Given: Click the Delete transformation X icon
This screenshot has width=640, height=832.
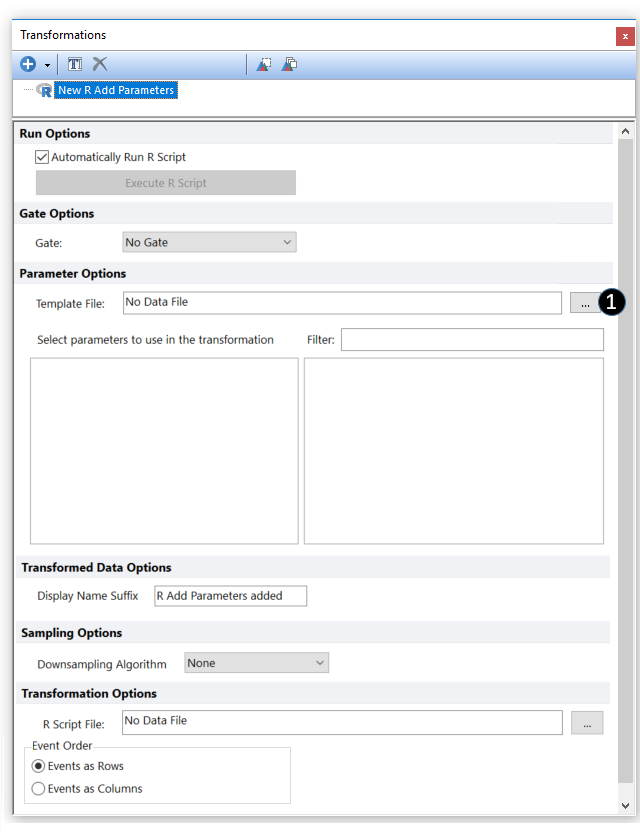Looking at the screenshot, I should click(x=100, y=64).
